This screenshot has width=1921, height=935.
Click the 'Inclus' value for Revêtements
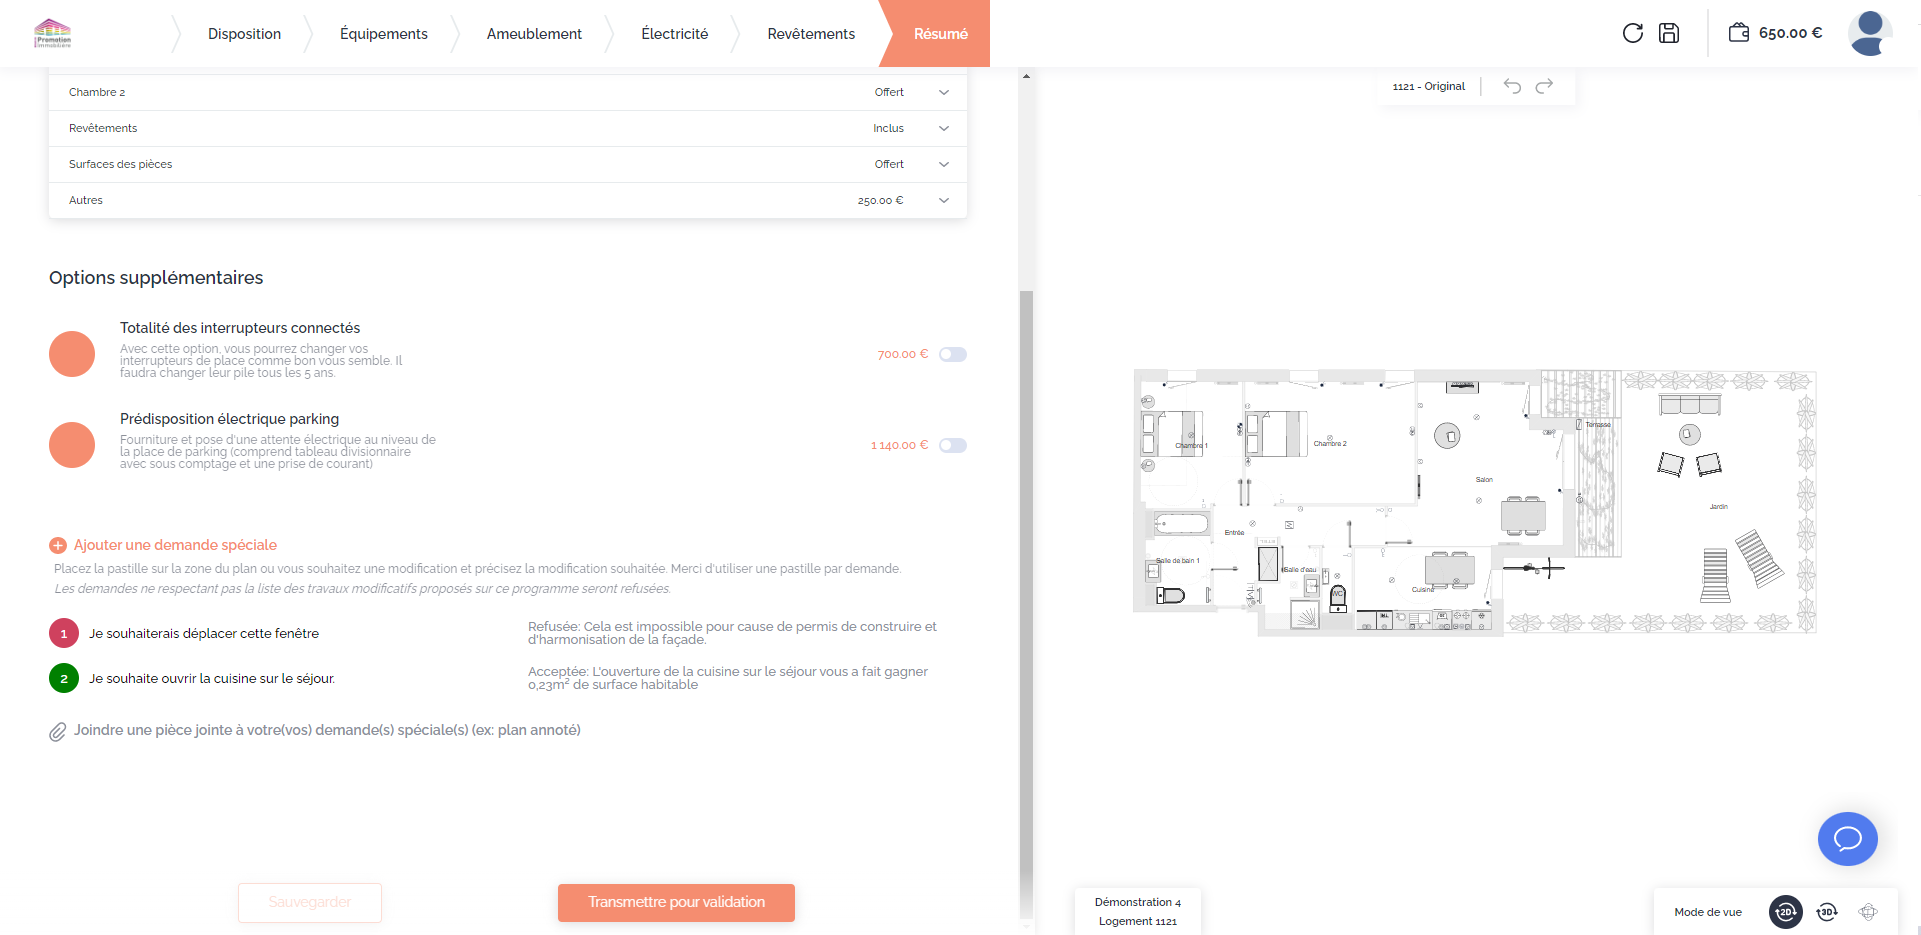tap(888, 128)
